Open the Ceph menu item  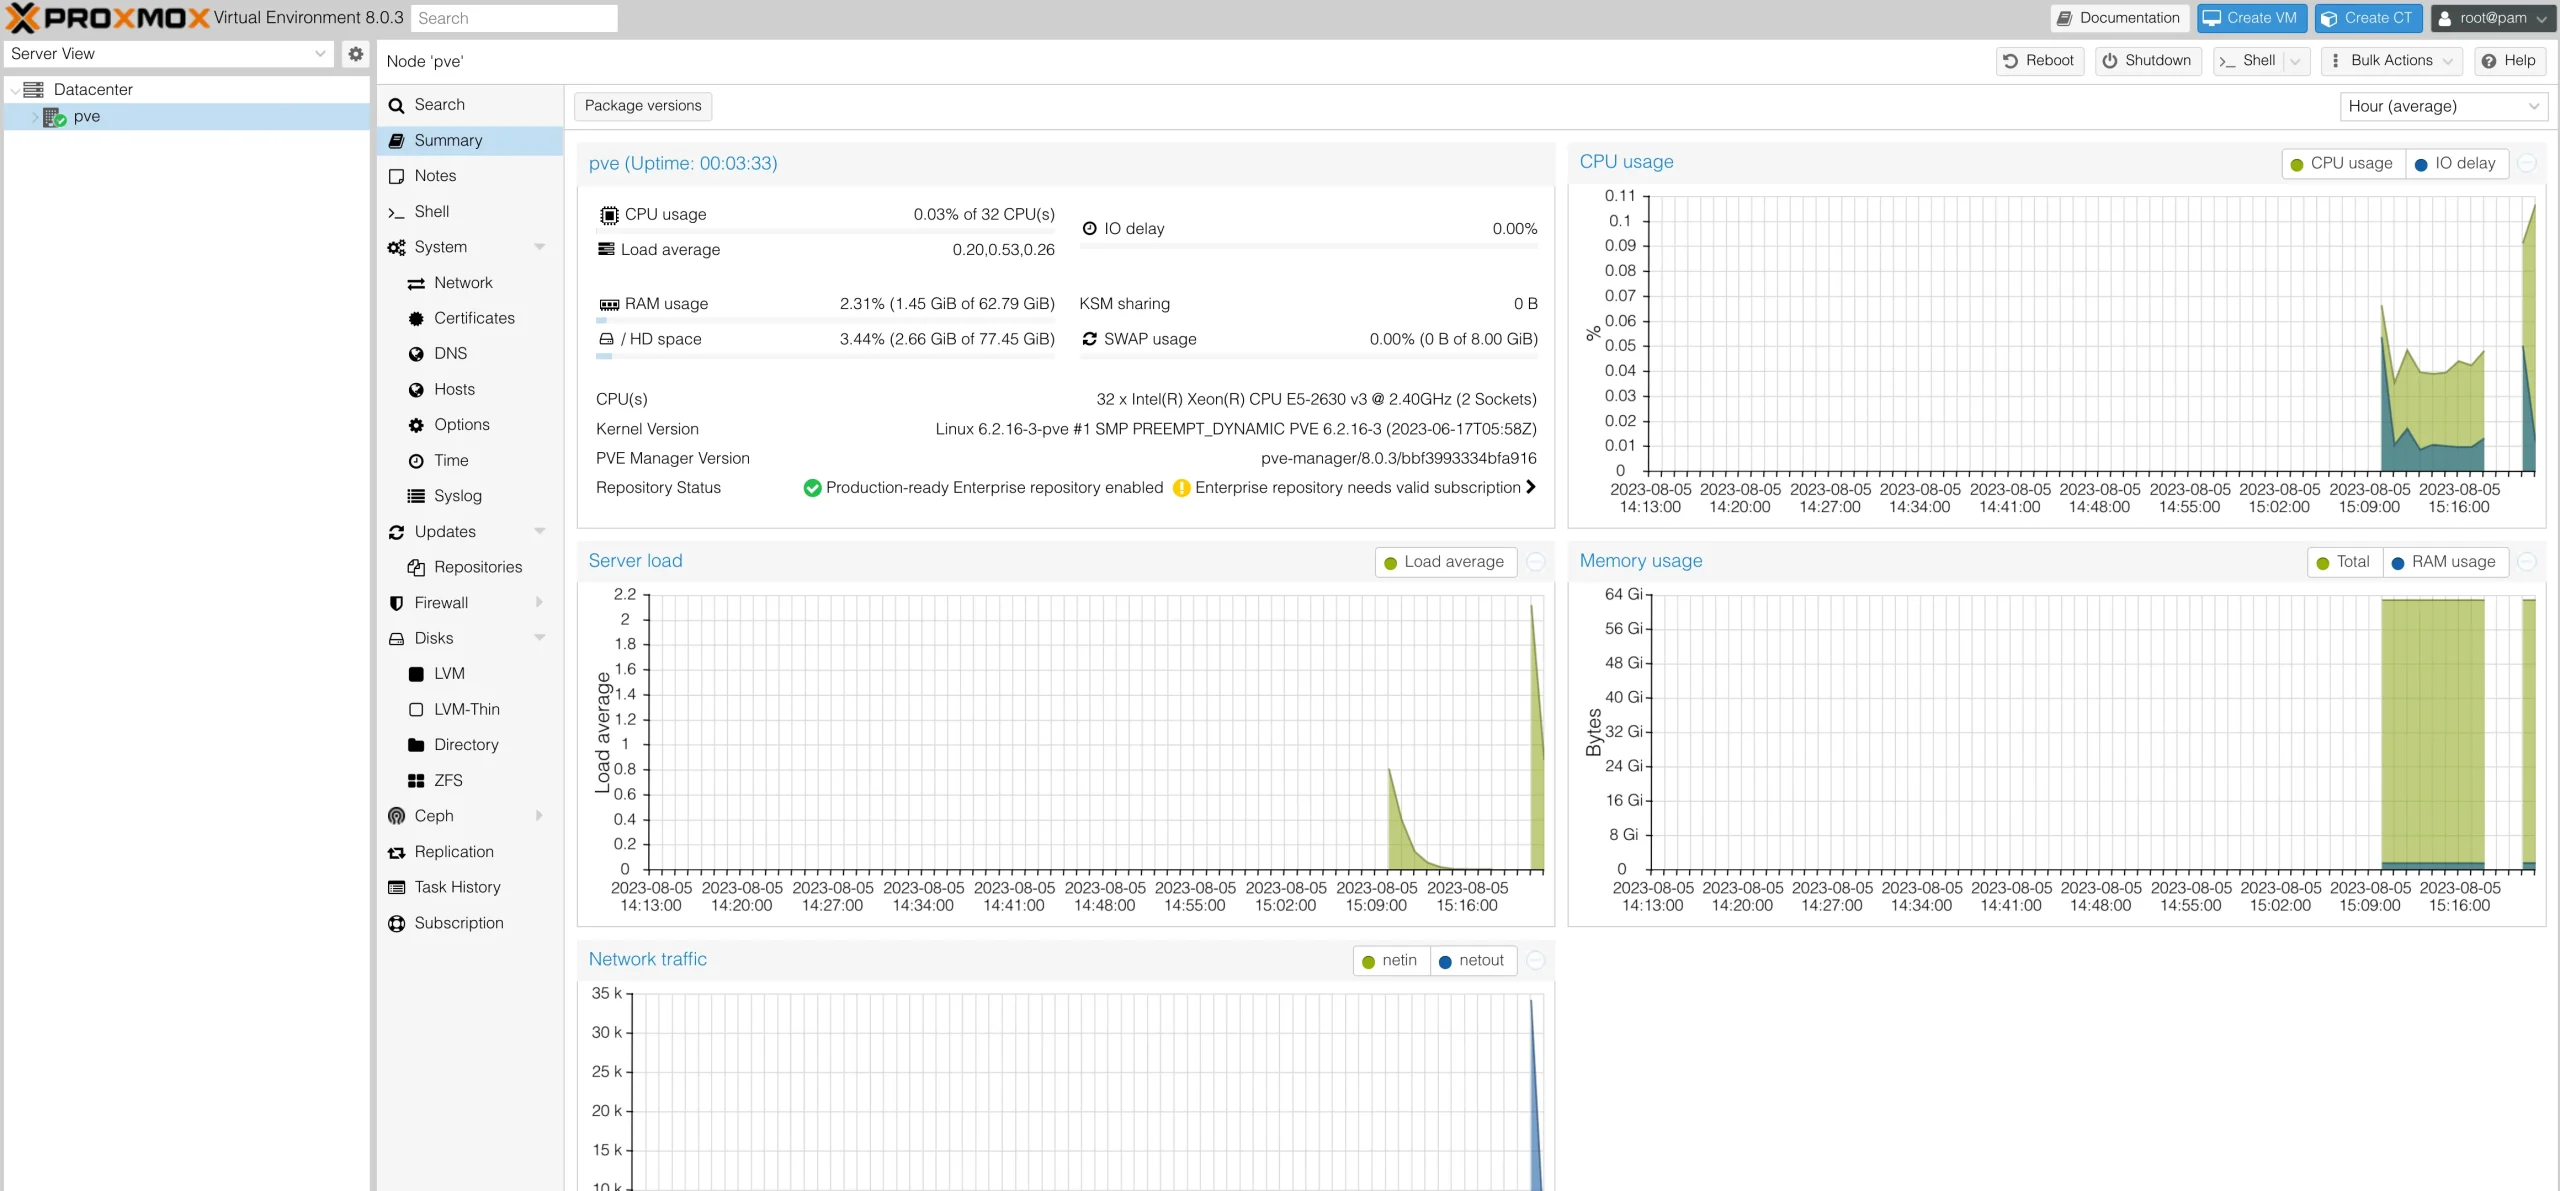(x=470, y=816)
